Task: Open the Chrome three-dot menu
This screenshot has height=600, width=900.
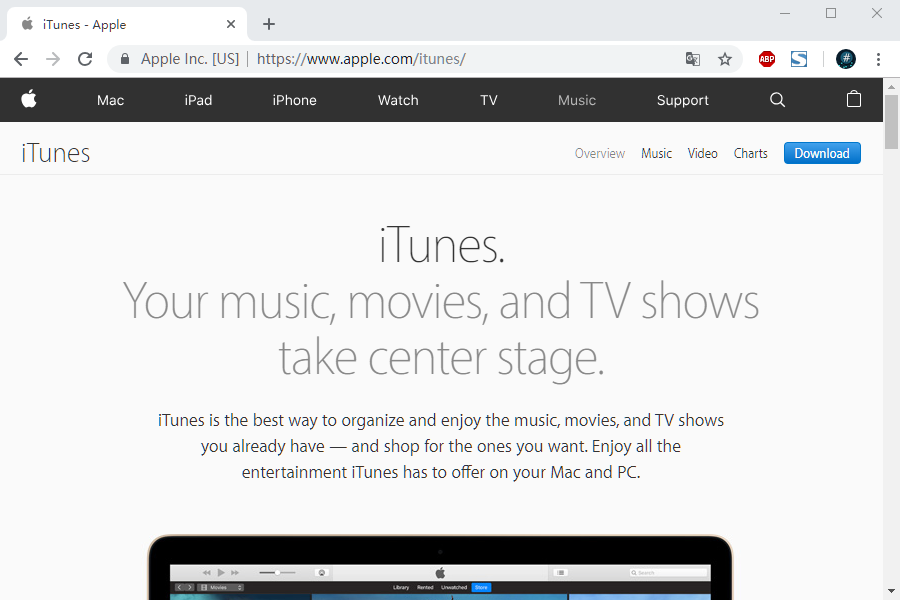Action: point(878,59)
